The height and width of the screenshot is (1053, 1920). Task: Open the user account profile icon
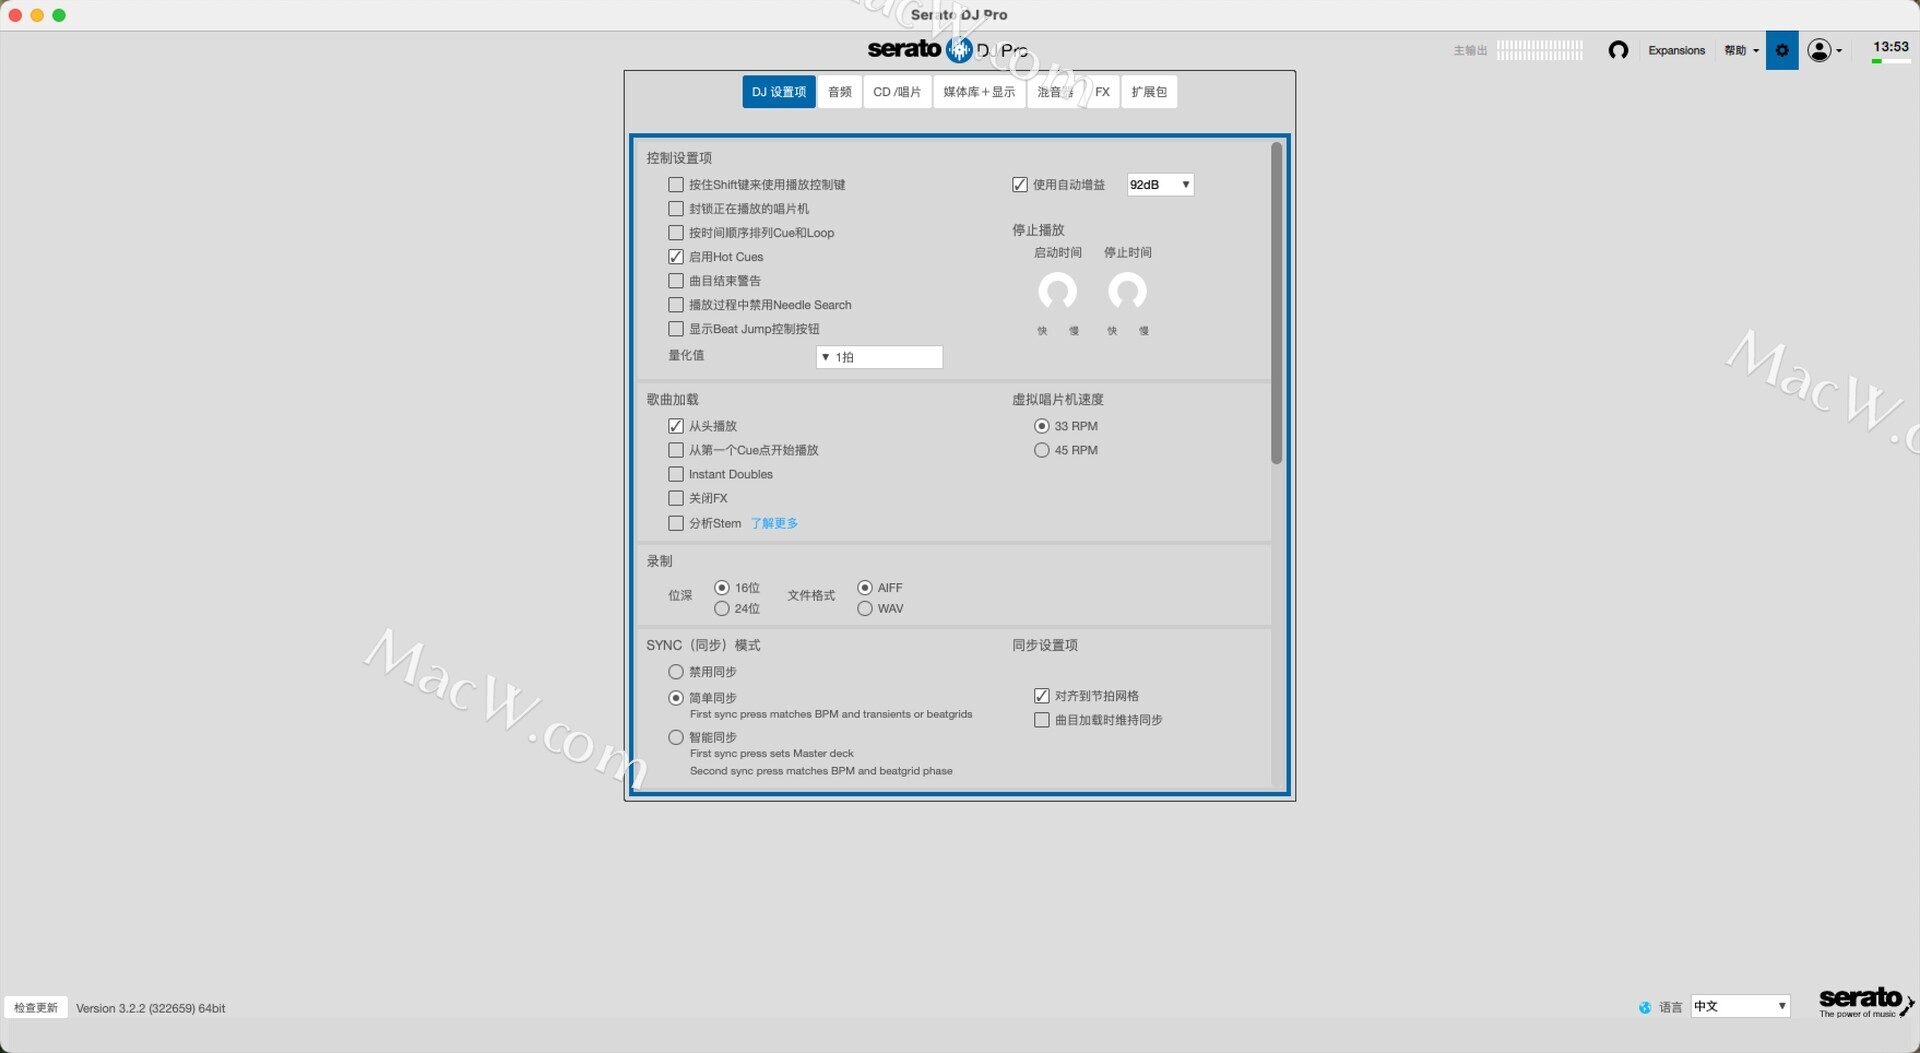[1819, 50]
